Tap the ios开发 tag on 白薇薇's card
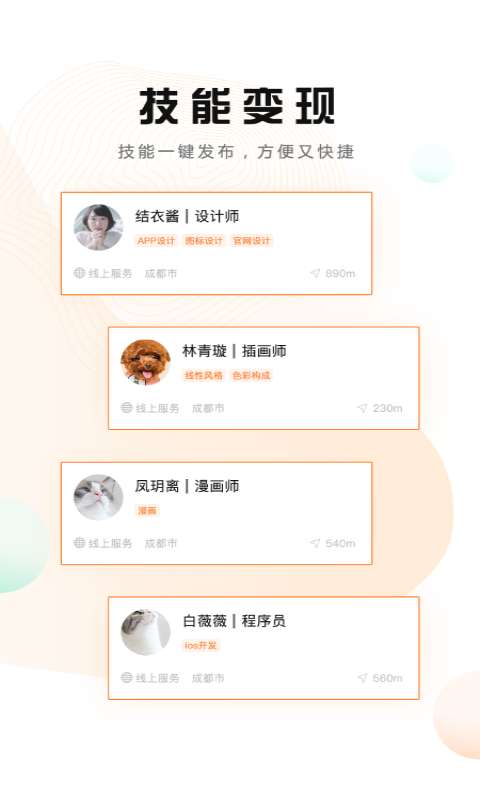Screen dimensions: 480x800 (x=200, y=645)
